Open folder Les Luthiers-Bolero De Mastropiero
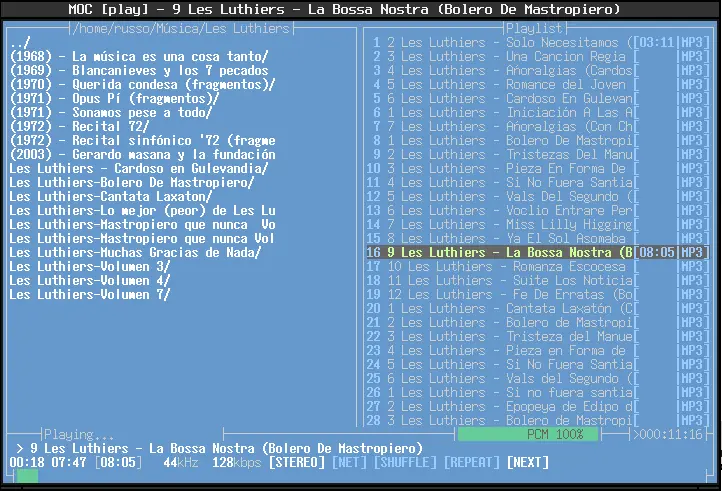Viewport: 722px width, 491px height. 132,182
